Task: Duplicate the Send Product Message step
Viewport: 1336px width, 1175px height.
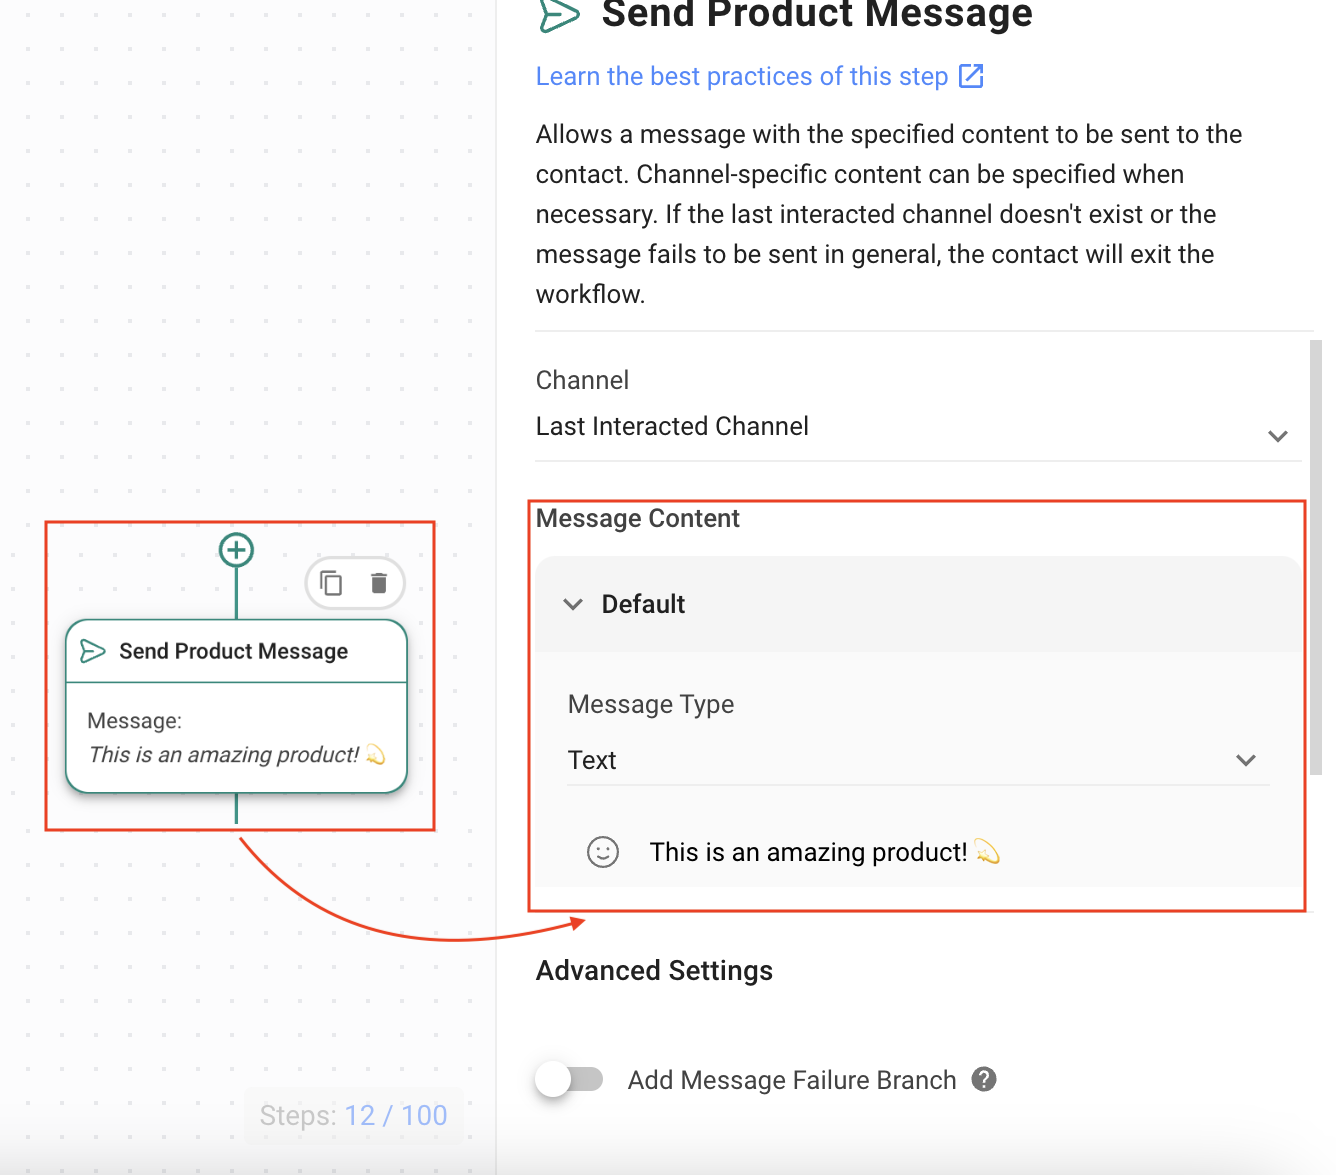Action: (x=331, y=583)
